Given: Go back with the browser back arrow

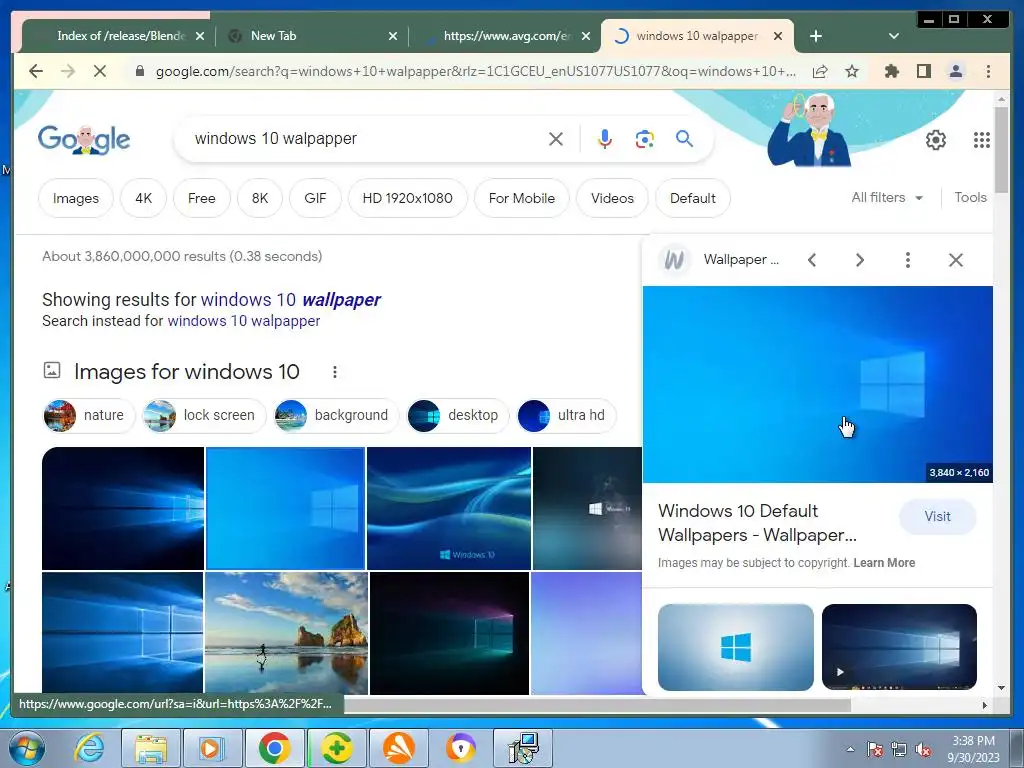Looking at the screenshot, I should point(36,71).
